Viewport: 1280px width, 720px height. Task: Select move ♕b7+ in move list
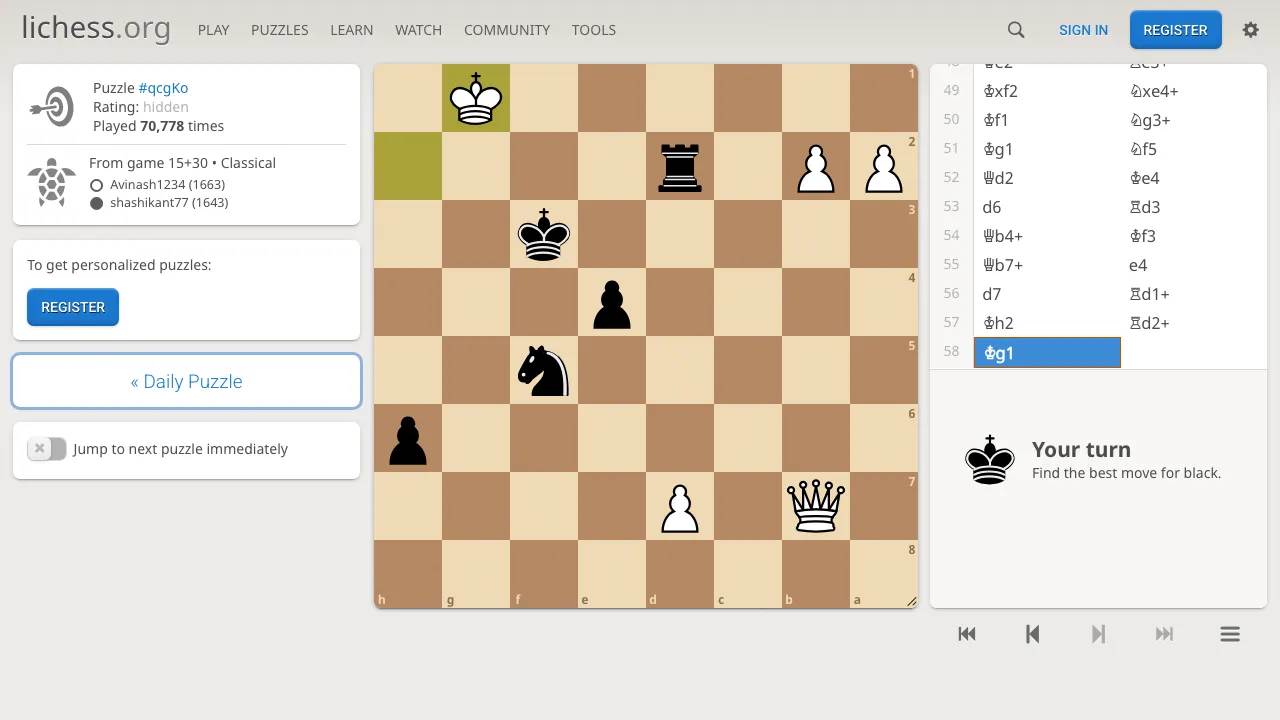1047,265
